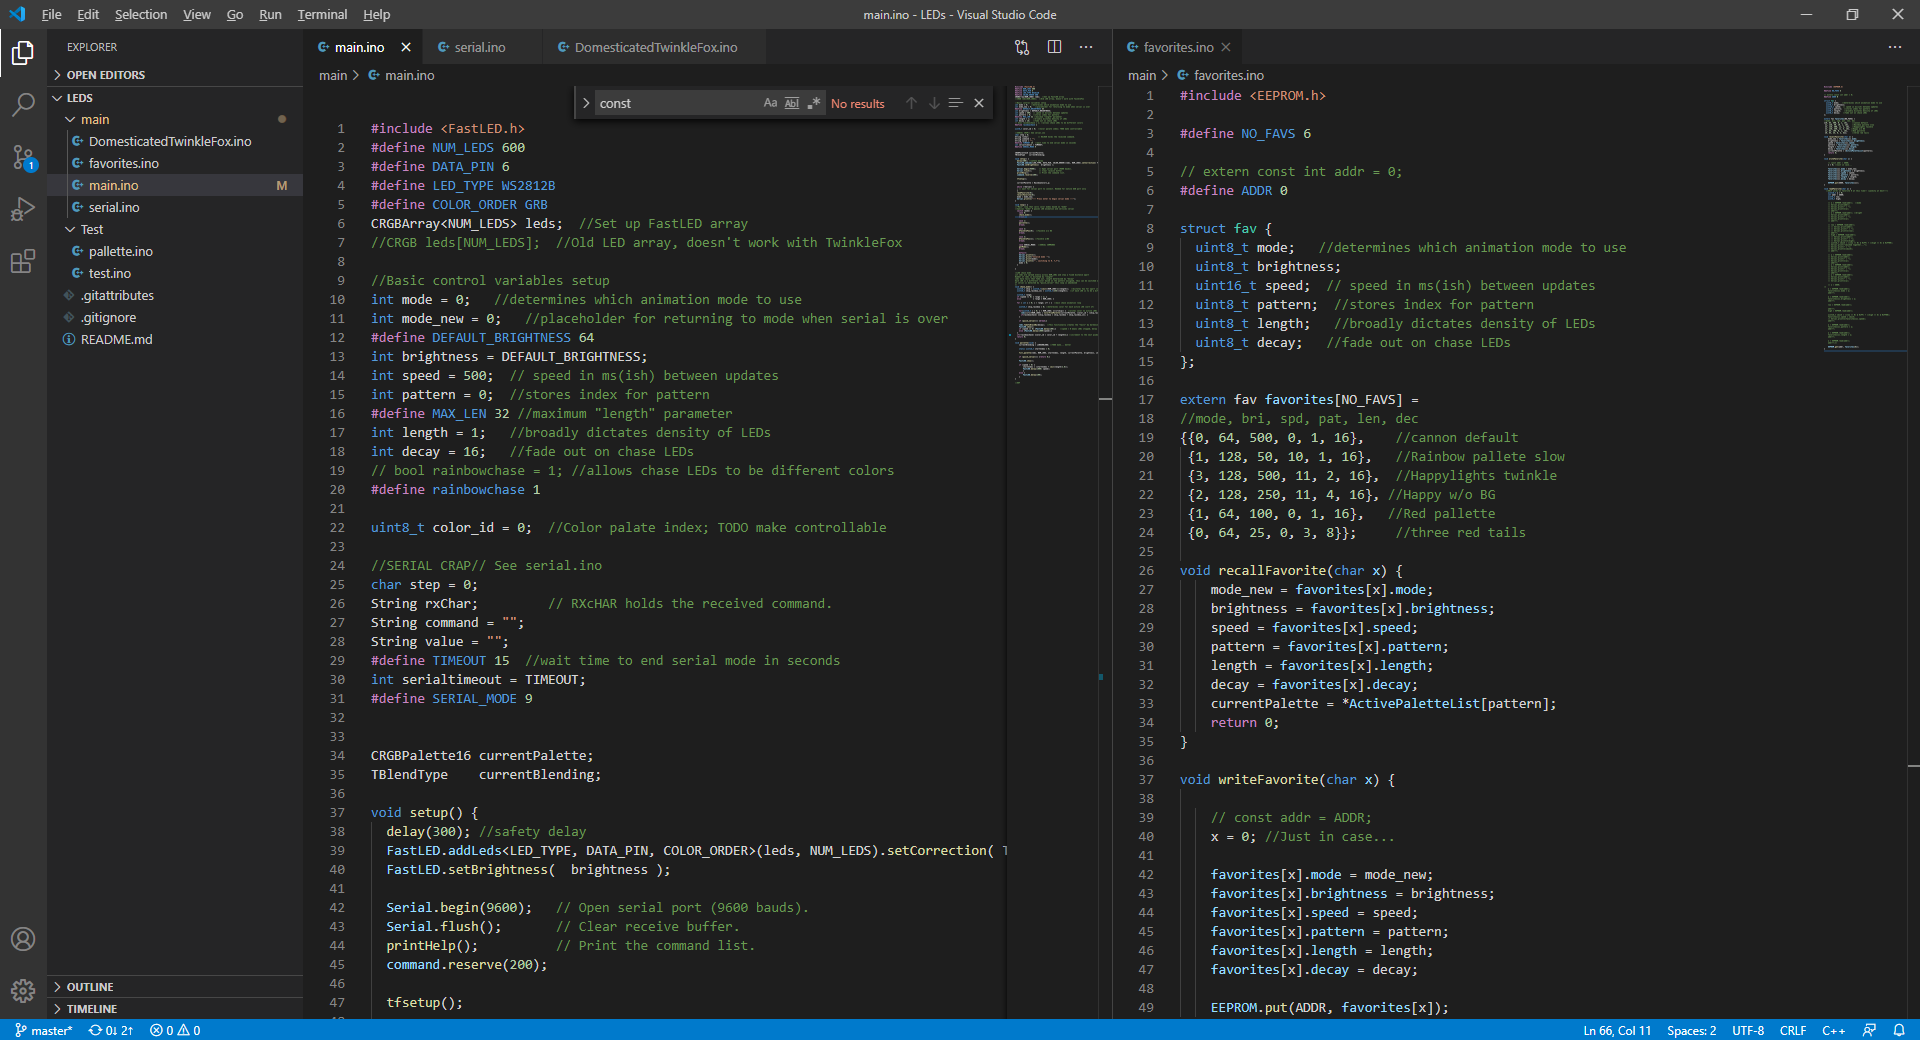Collapse the Test folder in explorer
The height and width of the screenshot is (1040, 1920).
[175, 229]
